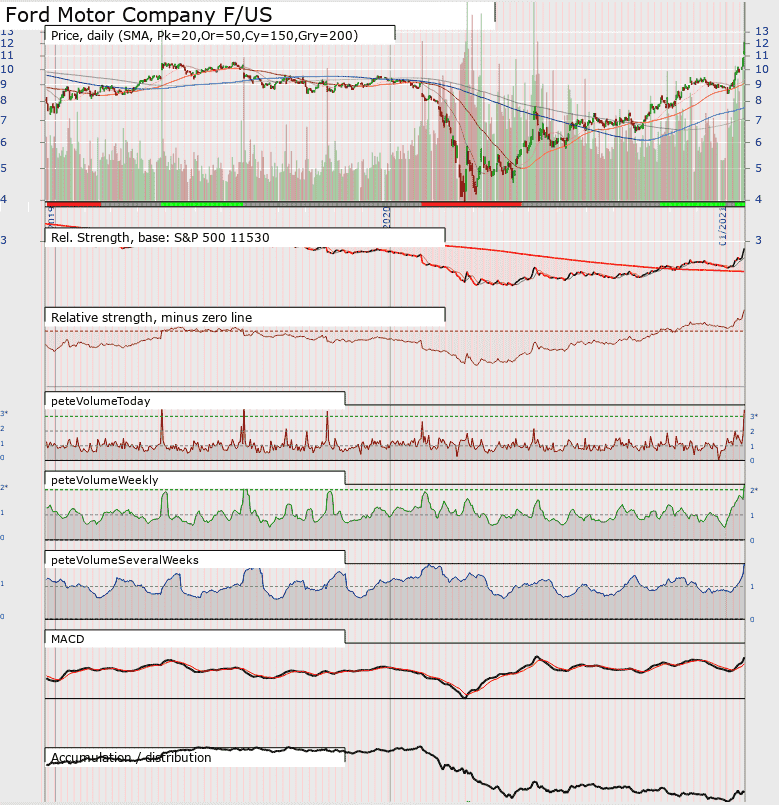Screen dimensions: 779x805
Task: Click price 9 on right price axis
Action: [x=758, y=84]
